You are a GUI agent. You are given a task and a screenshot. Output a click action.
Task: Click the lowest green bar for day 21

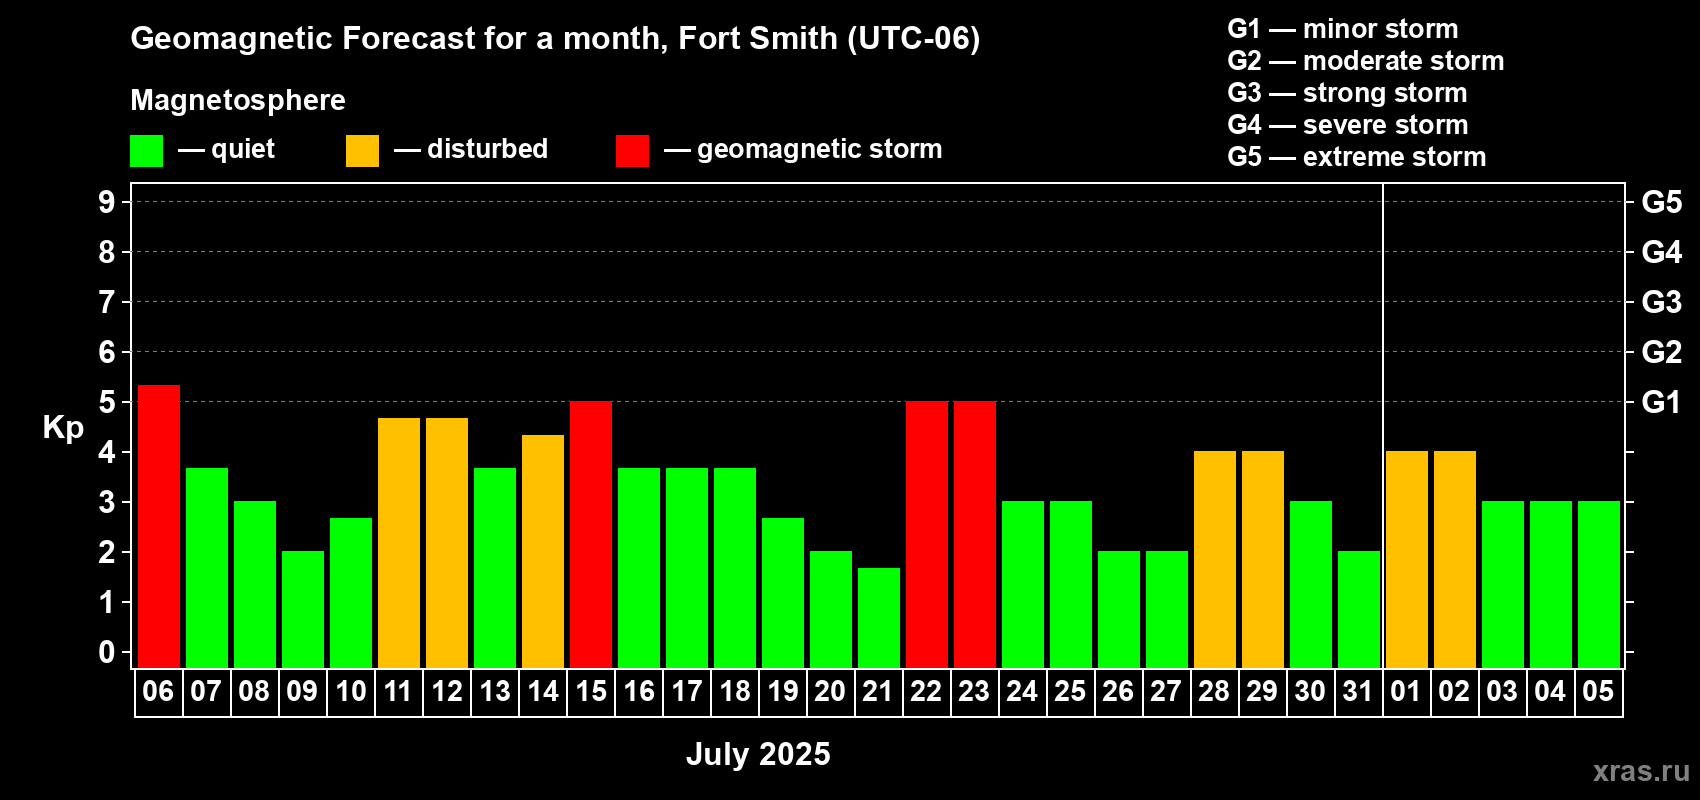tap(879, 618)
